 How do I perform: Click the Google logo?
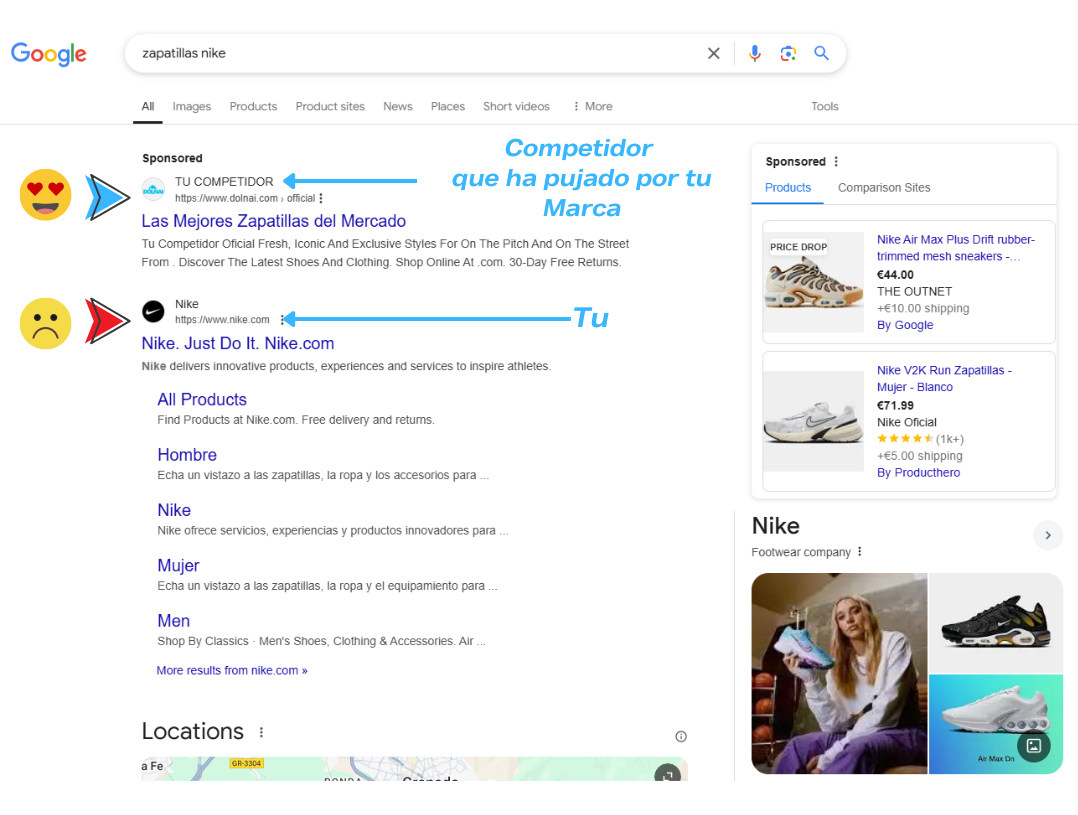48,55
